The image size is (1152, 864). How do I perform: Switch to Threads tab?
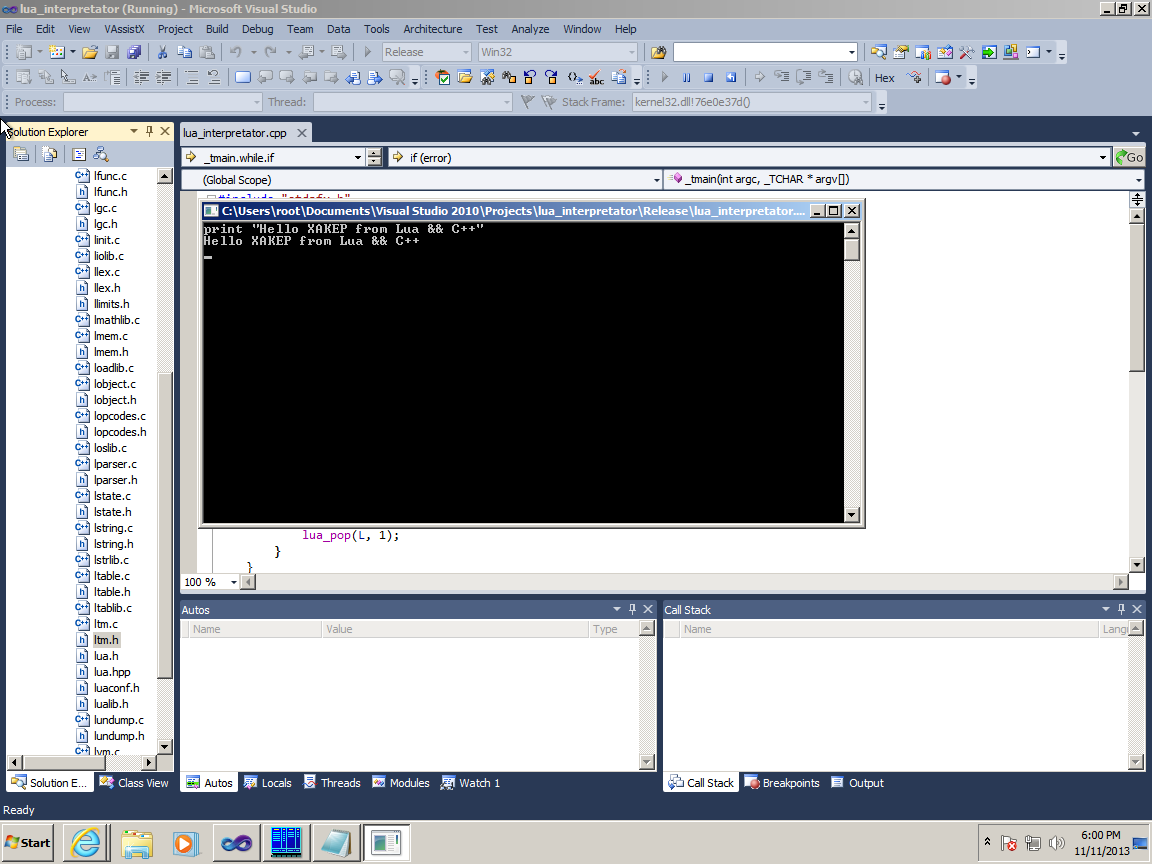coord(331,782)
